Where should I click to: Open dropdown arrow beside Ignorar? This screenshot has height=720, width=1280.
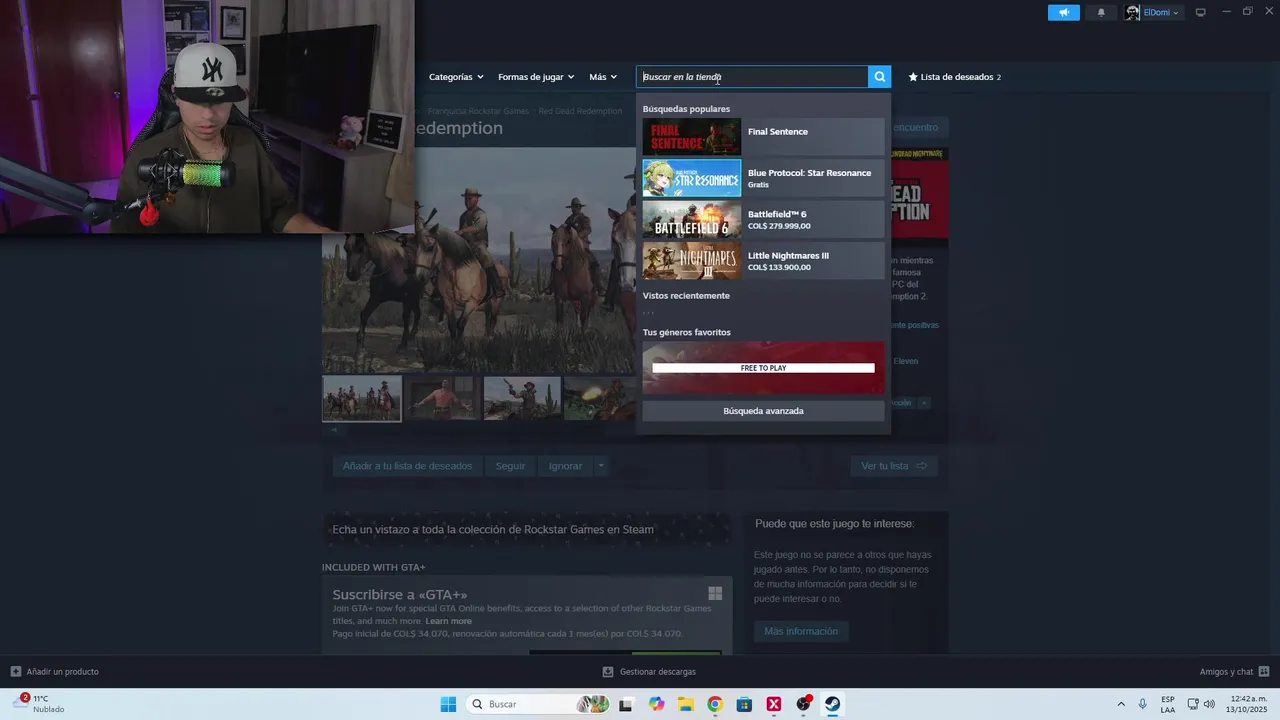[600, 466]
